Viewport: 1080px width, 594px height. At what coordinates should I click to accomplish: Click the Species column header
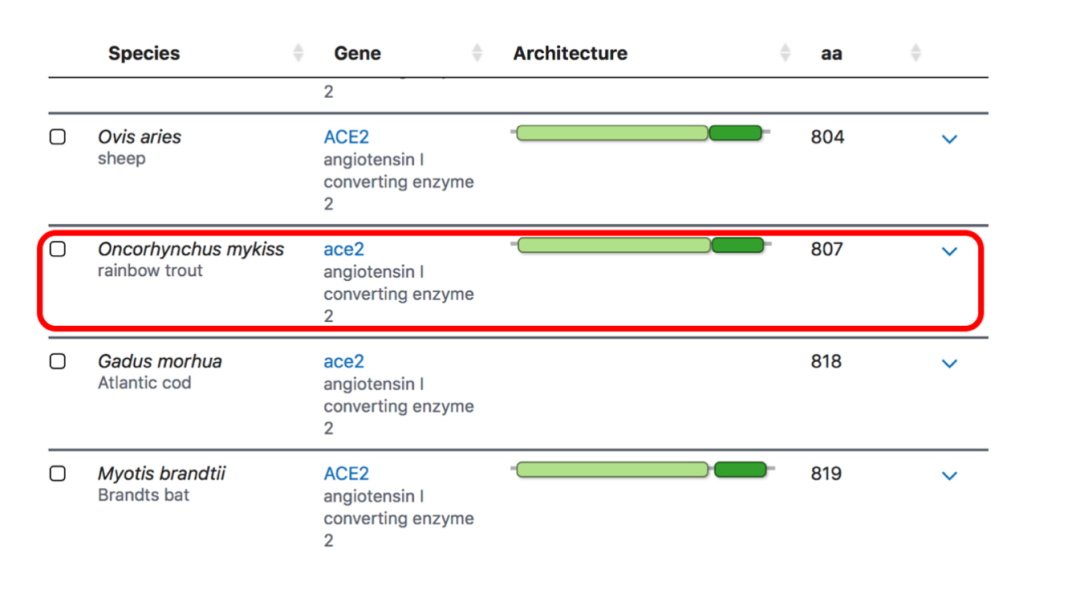click(x=144, y=54)
